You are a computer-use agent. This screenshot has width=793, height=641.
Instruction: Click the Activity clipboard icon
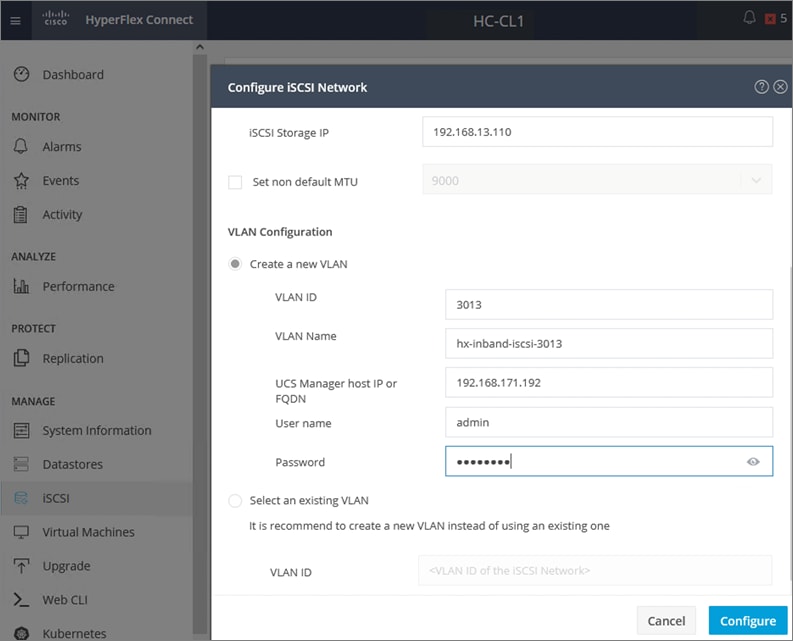pyautogui.click(x=21, y=215)
